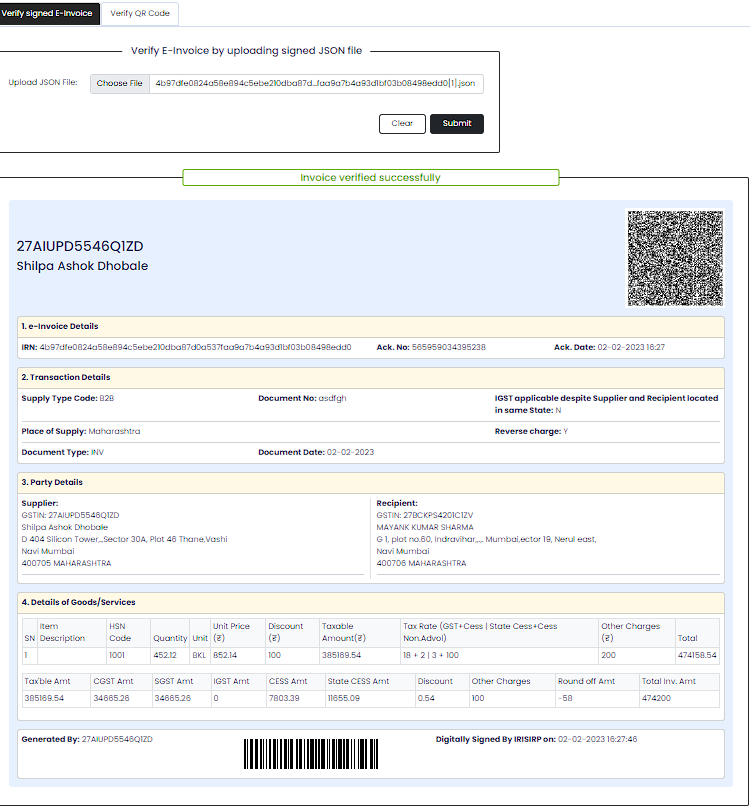Click the supplier GSTIN 27AIUPD5546Q1ZD heading
Image resolution: width=750 pixels, height=807 pixels.
pyautogui.click(x=80, y=246)
